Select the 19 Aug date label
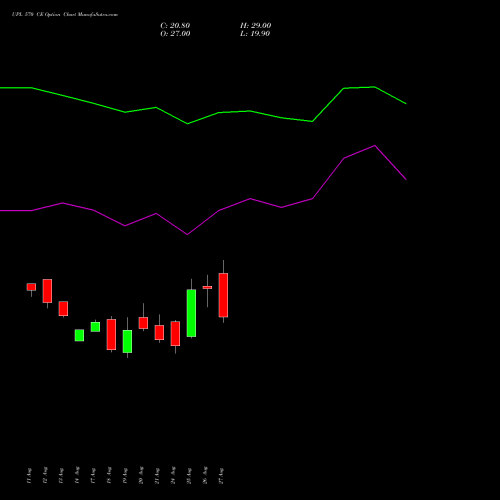 [x=125, y=476]
